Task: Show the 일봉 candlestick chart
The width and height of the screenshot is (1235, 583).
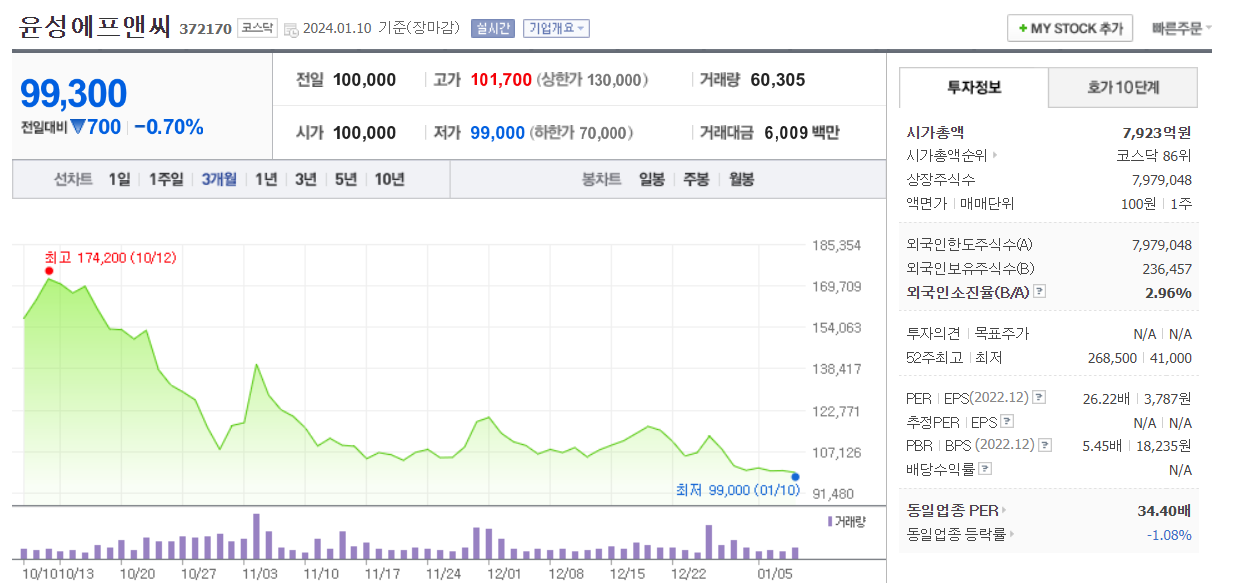Action: pyautogui.click(x=652, y=179)
